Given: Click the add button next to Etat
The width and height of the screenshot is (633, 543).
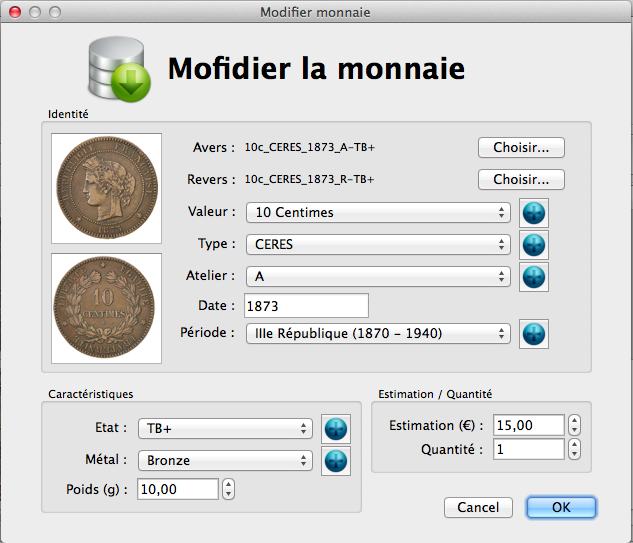Looking at the screenshot, I should (337, 429).
